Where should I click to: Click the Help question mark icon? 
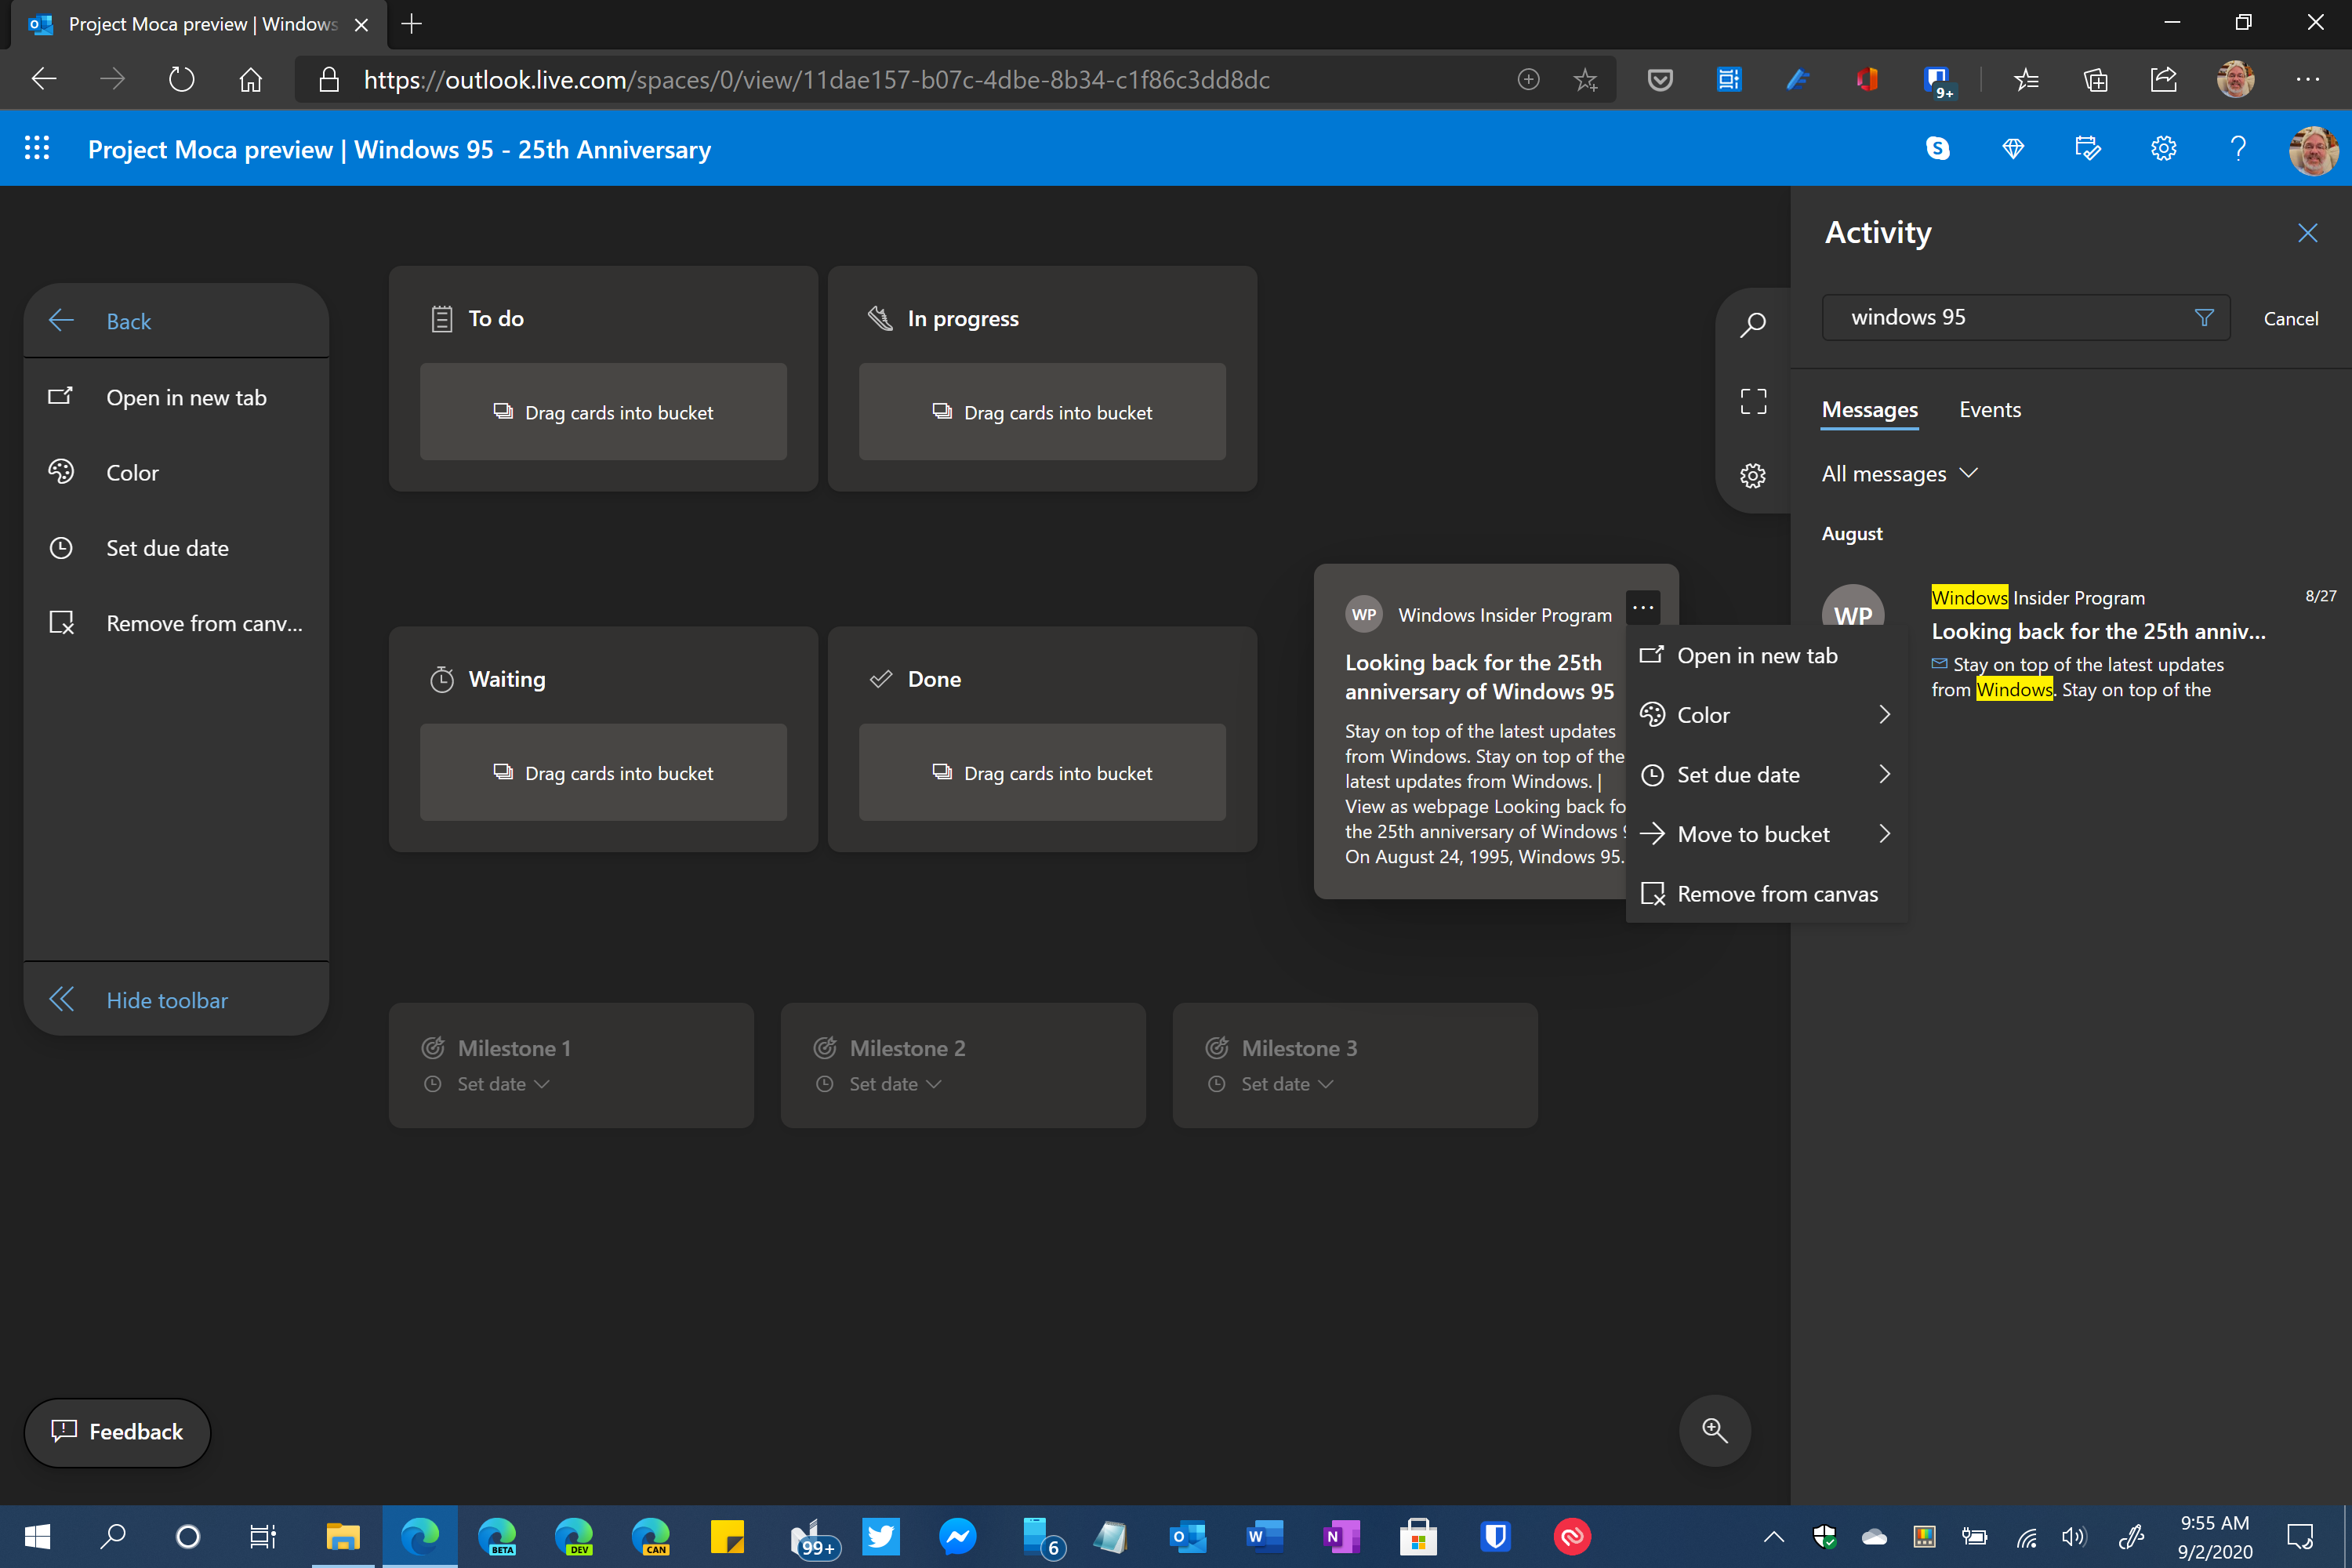coord(2238,148)
